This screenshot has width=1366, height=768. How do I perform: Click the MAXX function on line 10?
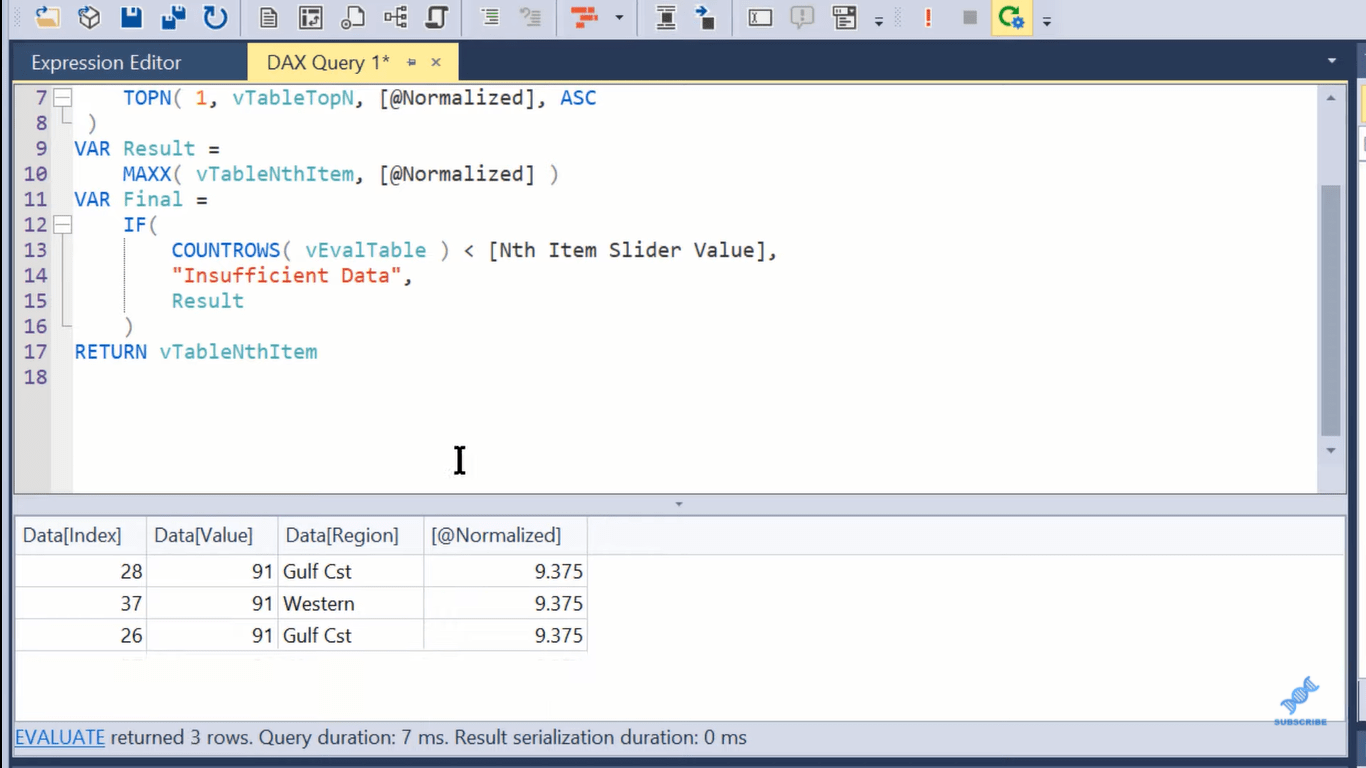point(147,174)
